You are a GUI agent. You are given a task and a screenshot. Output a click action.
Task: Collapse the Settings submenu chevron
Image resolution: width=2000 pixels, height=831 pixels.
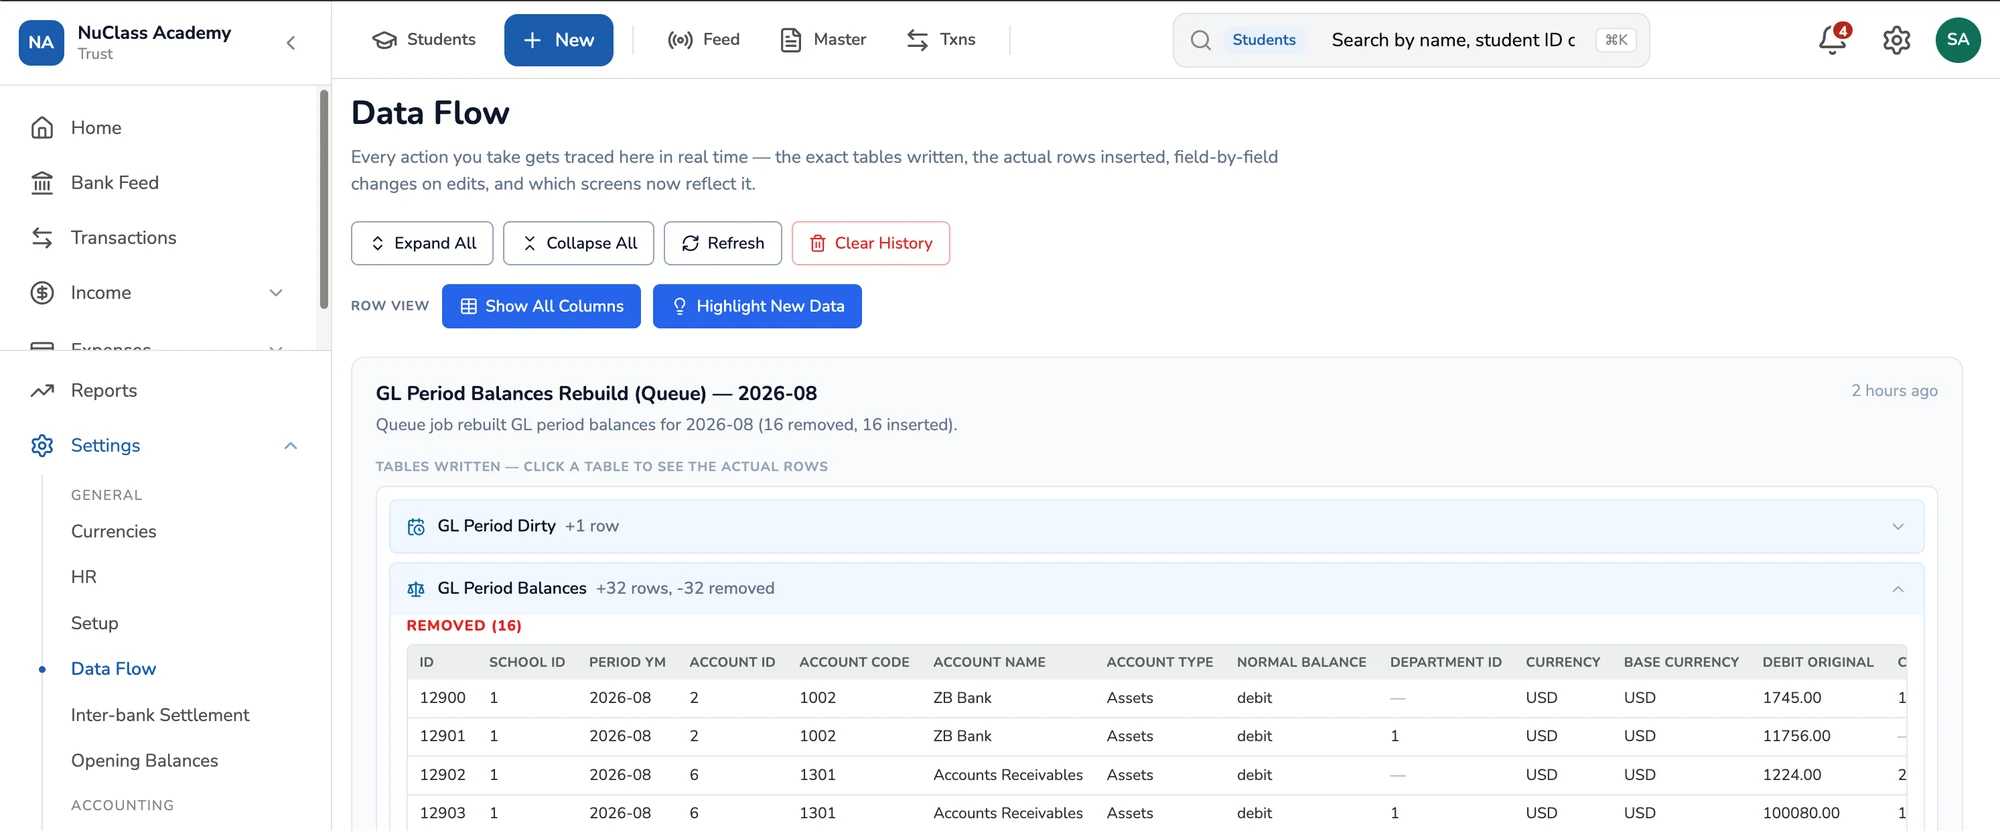click(291, 446)
